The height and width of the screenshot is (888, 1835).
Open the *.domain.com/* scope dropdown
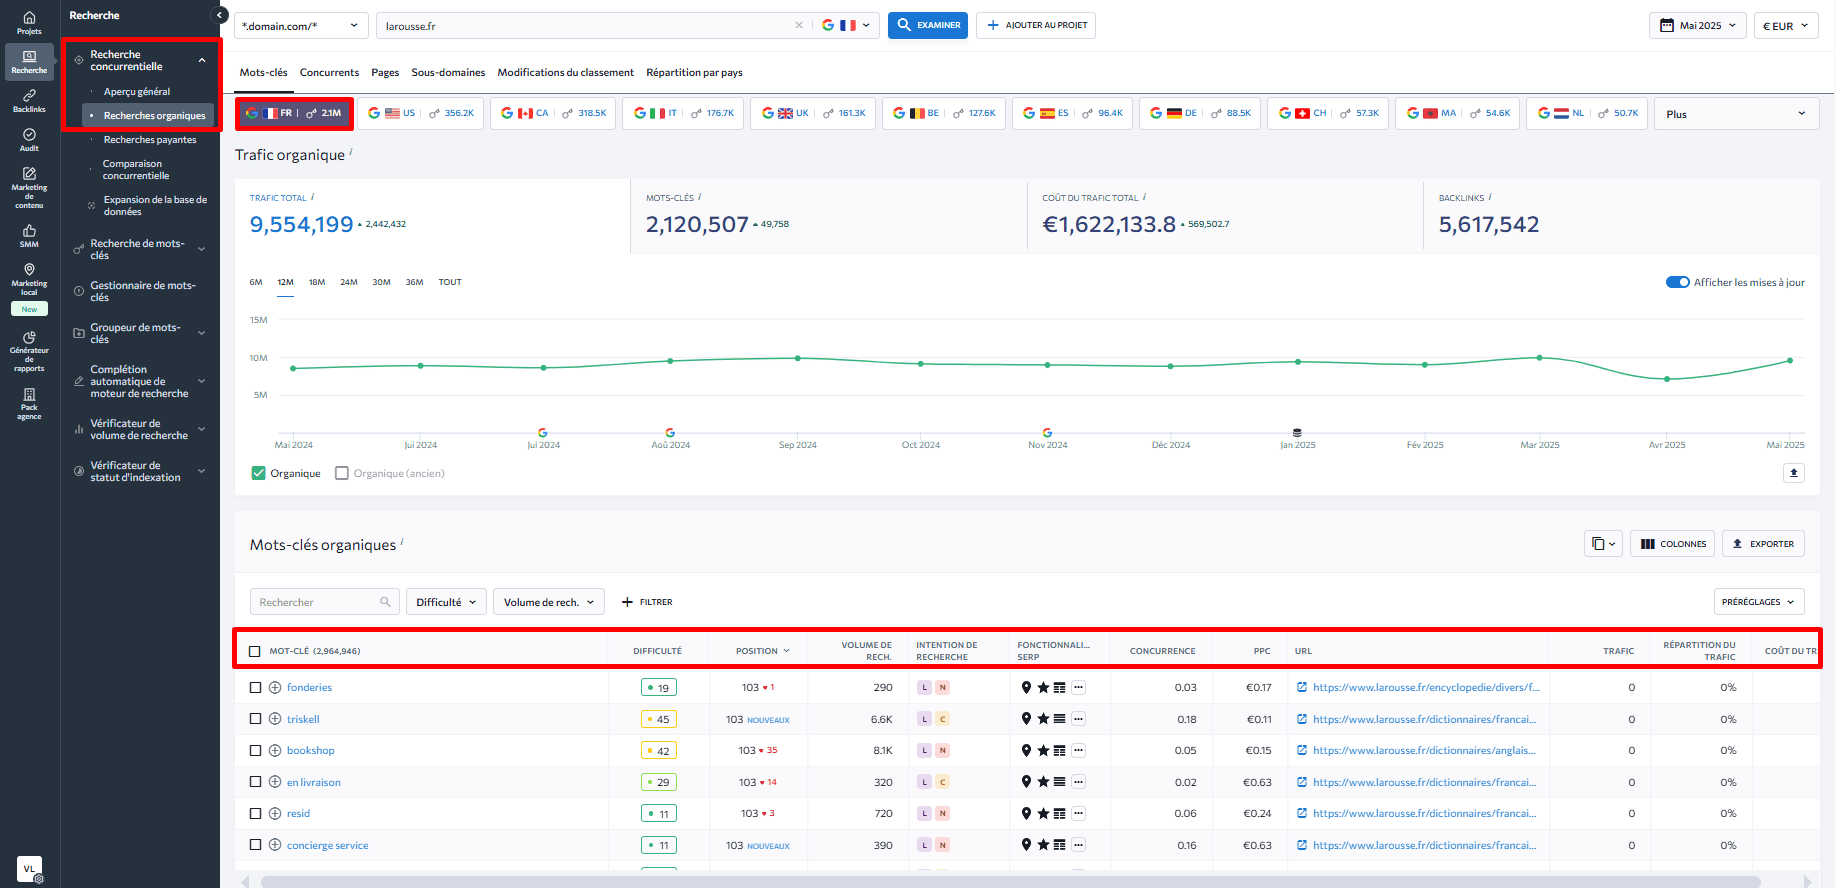pyautogui.click(x=301, y=25)
